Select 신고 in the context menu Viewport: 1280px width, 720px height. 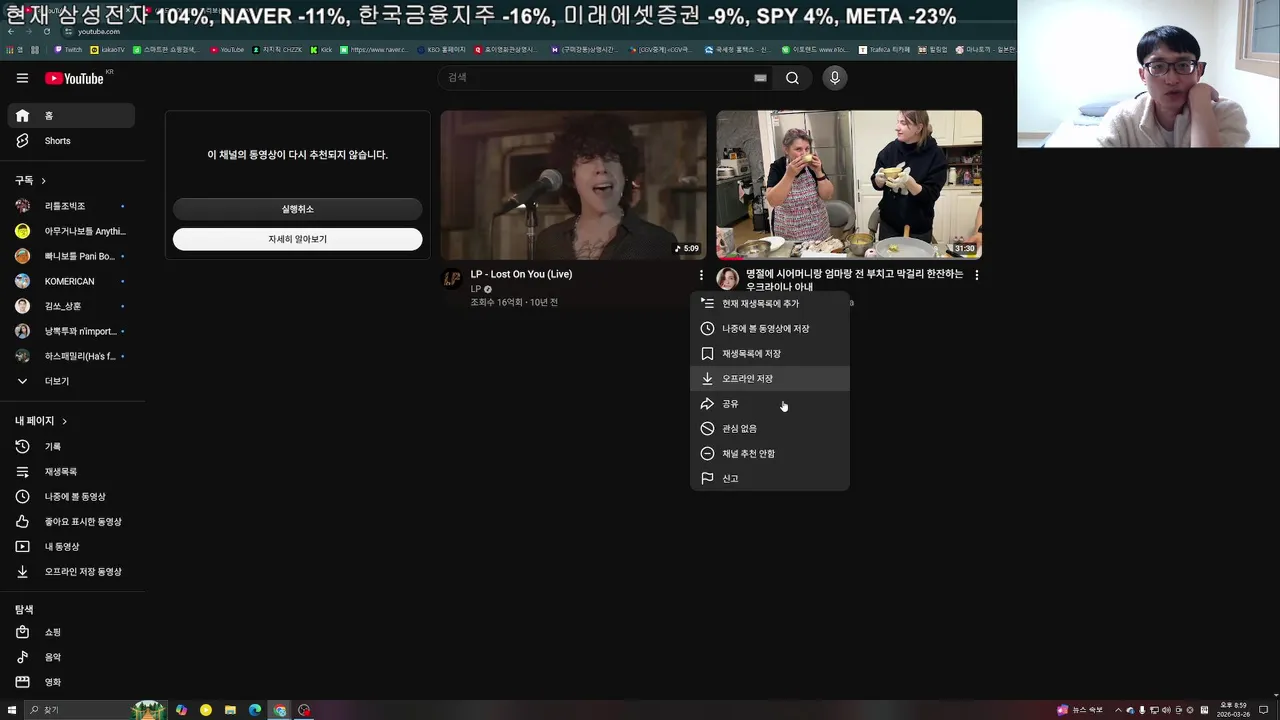point(770,479)
